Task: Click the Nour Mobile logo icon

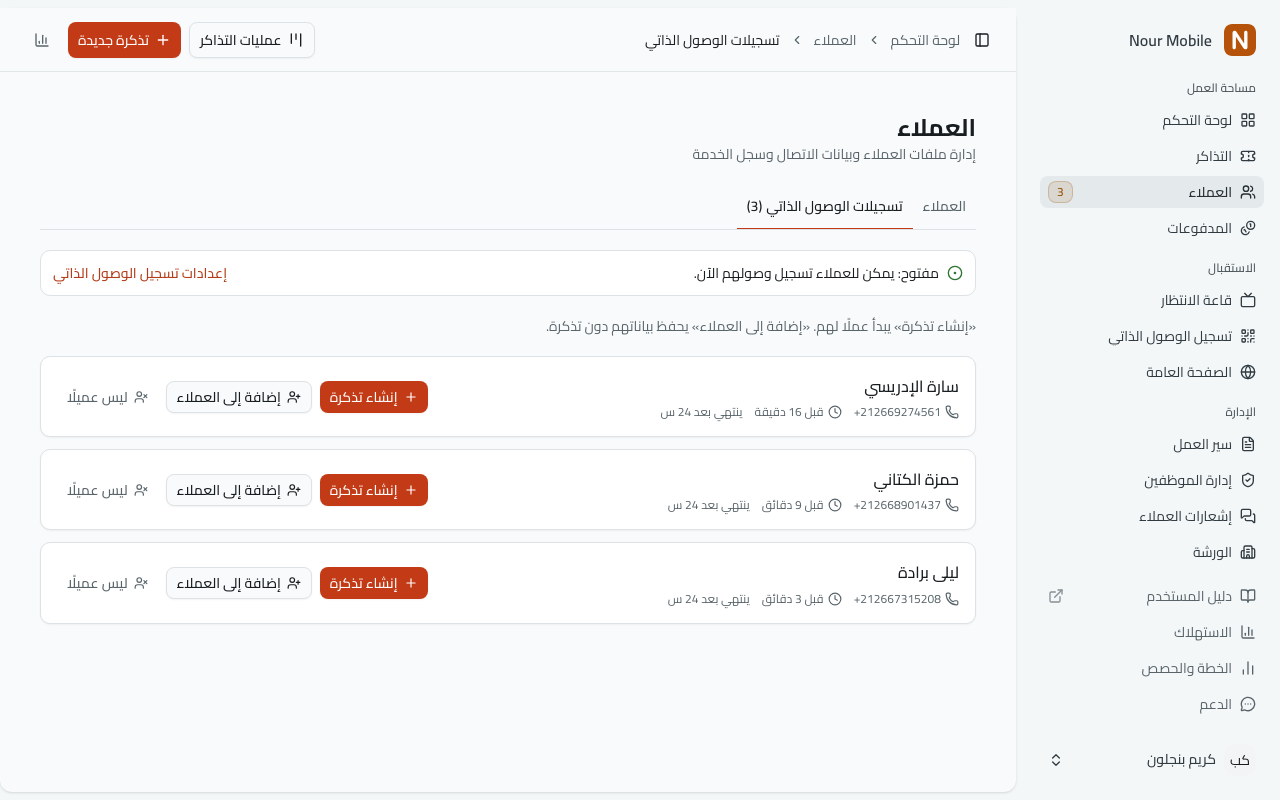Action: coord(1240,40)
